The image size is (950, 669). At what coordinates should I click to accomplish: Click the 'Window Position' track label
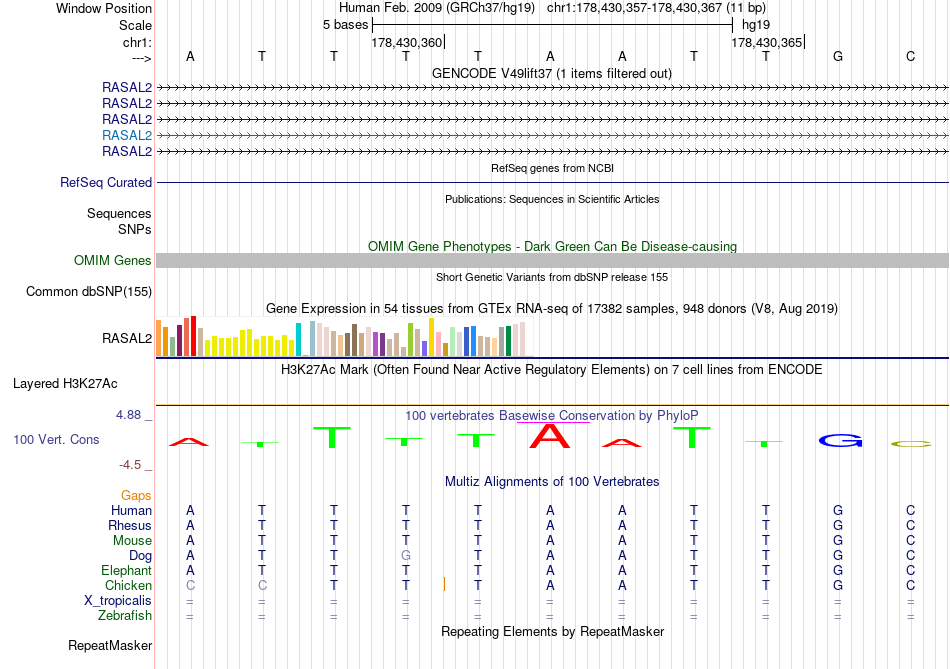[x=104, y=8]
